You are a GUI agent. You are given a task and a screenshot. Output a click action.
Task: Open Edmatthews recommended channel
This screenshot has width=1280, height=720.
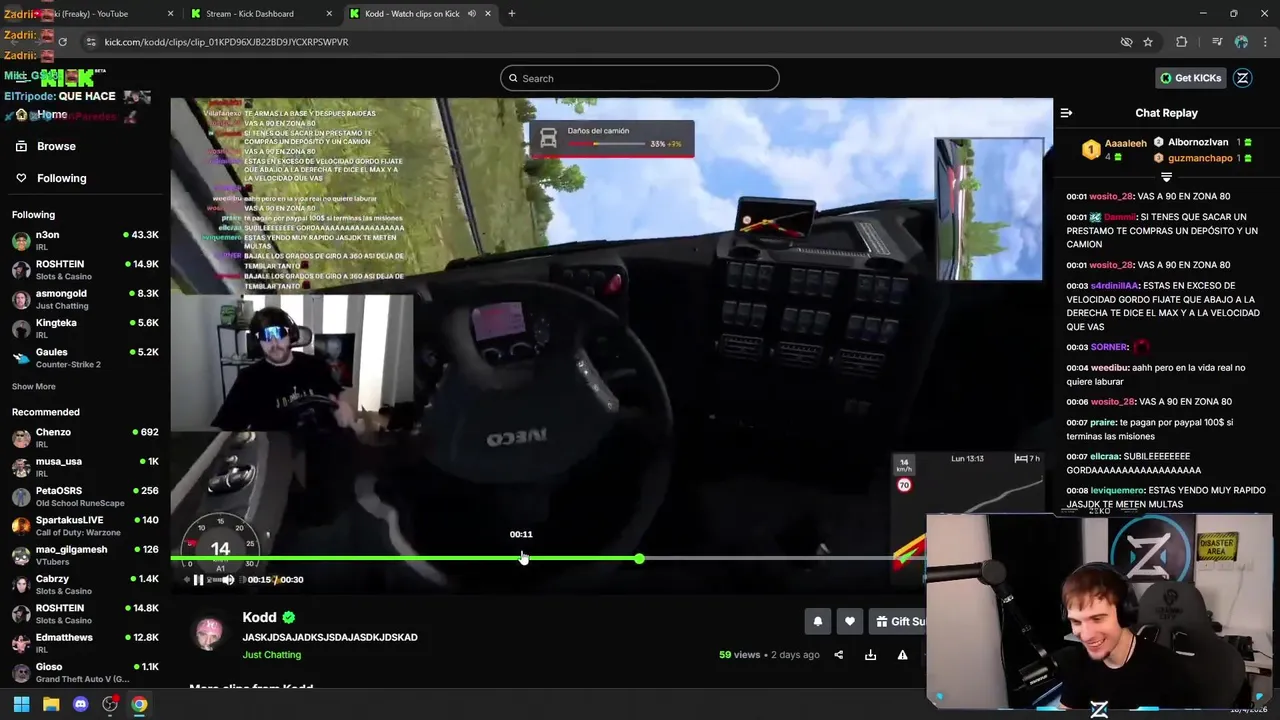pyautogui.click(x=85, y=643)
